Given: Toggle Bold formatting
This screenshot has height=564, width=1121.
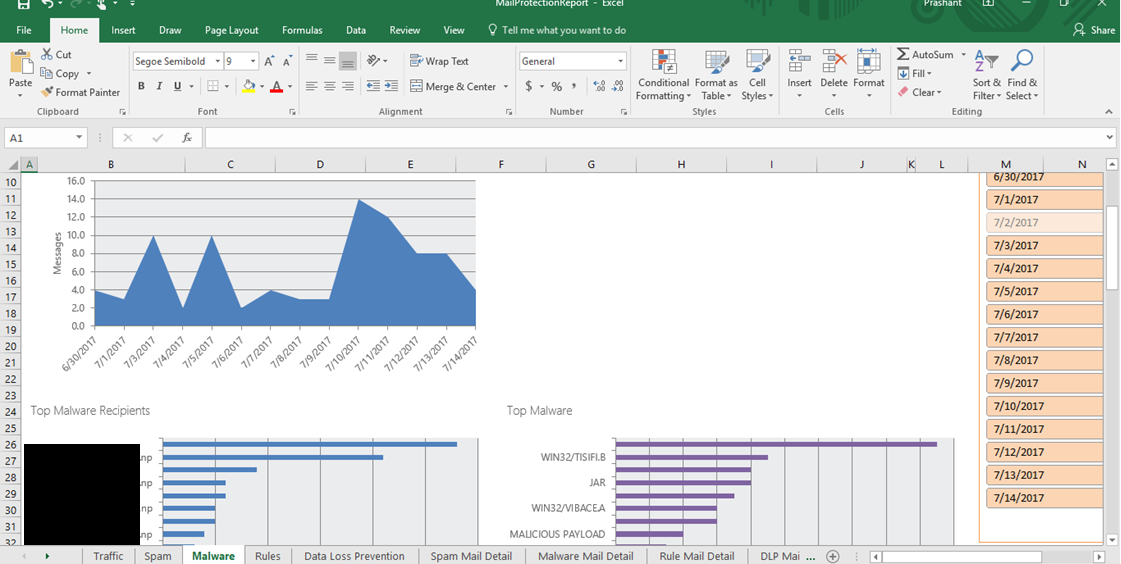Looking at the screenshot, I should (141, 86).
